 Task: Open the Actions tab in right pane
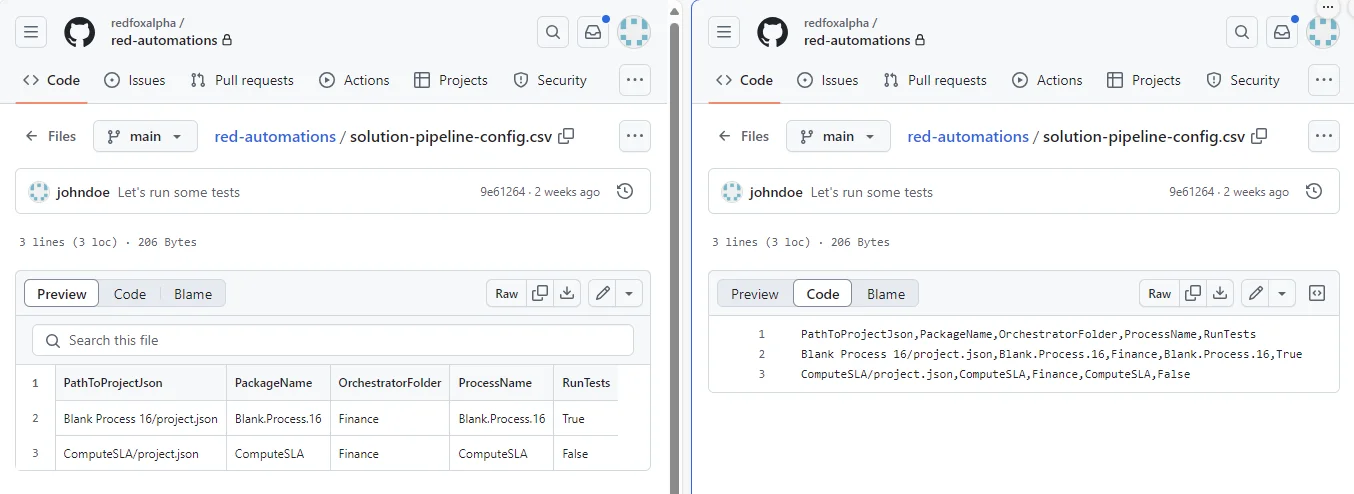click(x=1047, y=80)
